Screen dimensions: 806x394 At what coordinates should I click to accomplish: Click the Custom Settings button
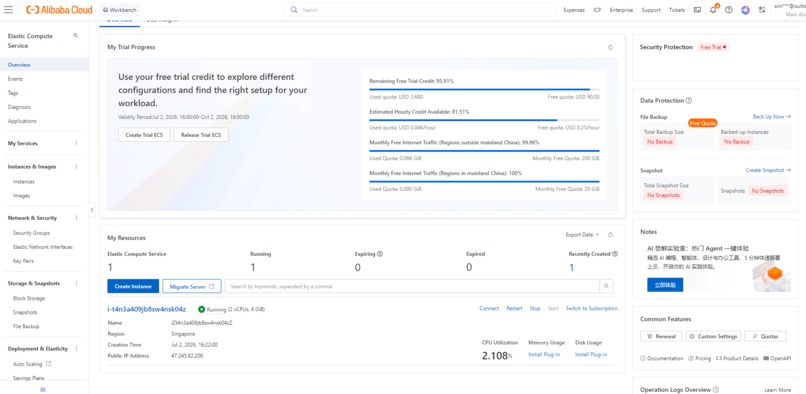713,336
